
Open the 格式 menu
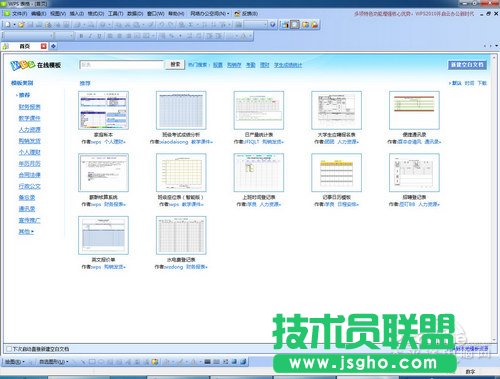tap(96, 14)
